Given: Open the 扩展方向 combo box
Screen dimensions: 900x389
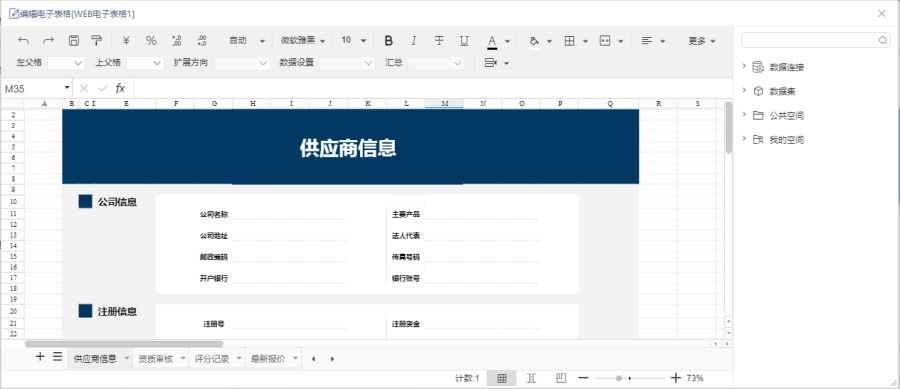Looking at the screenshot, I should click(x=242, y=63).
